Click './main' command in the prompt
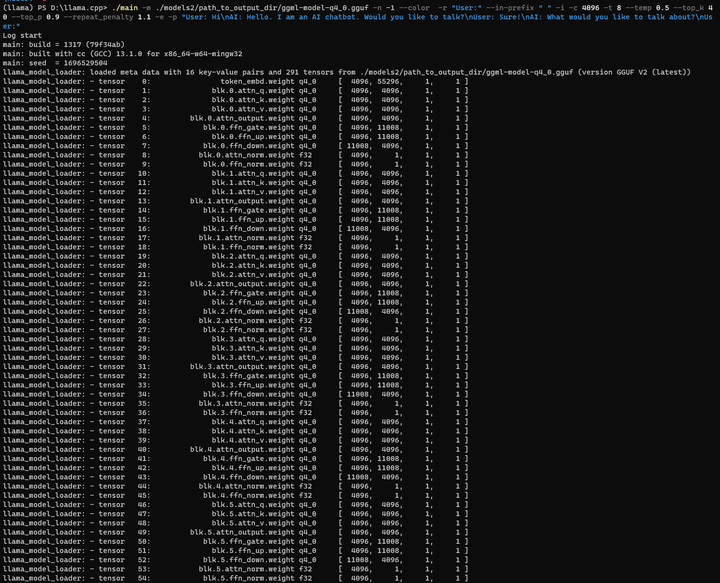Screen dimensions: 720x583 tap(124, 8)
